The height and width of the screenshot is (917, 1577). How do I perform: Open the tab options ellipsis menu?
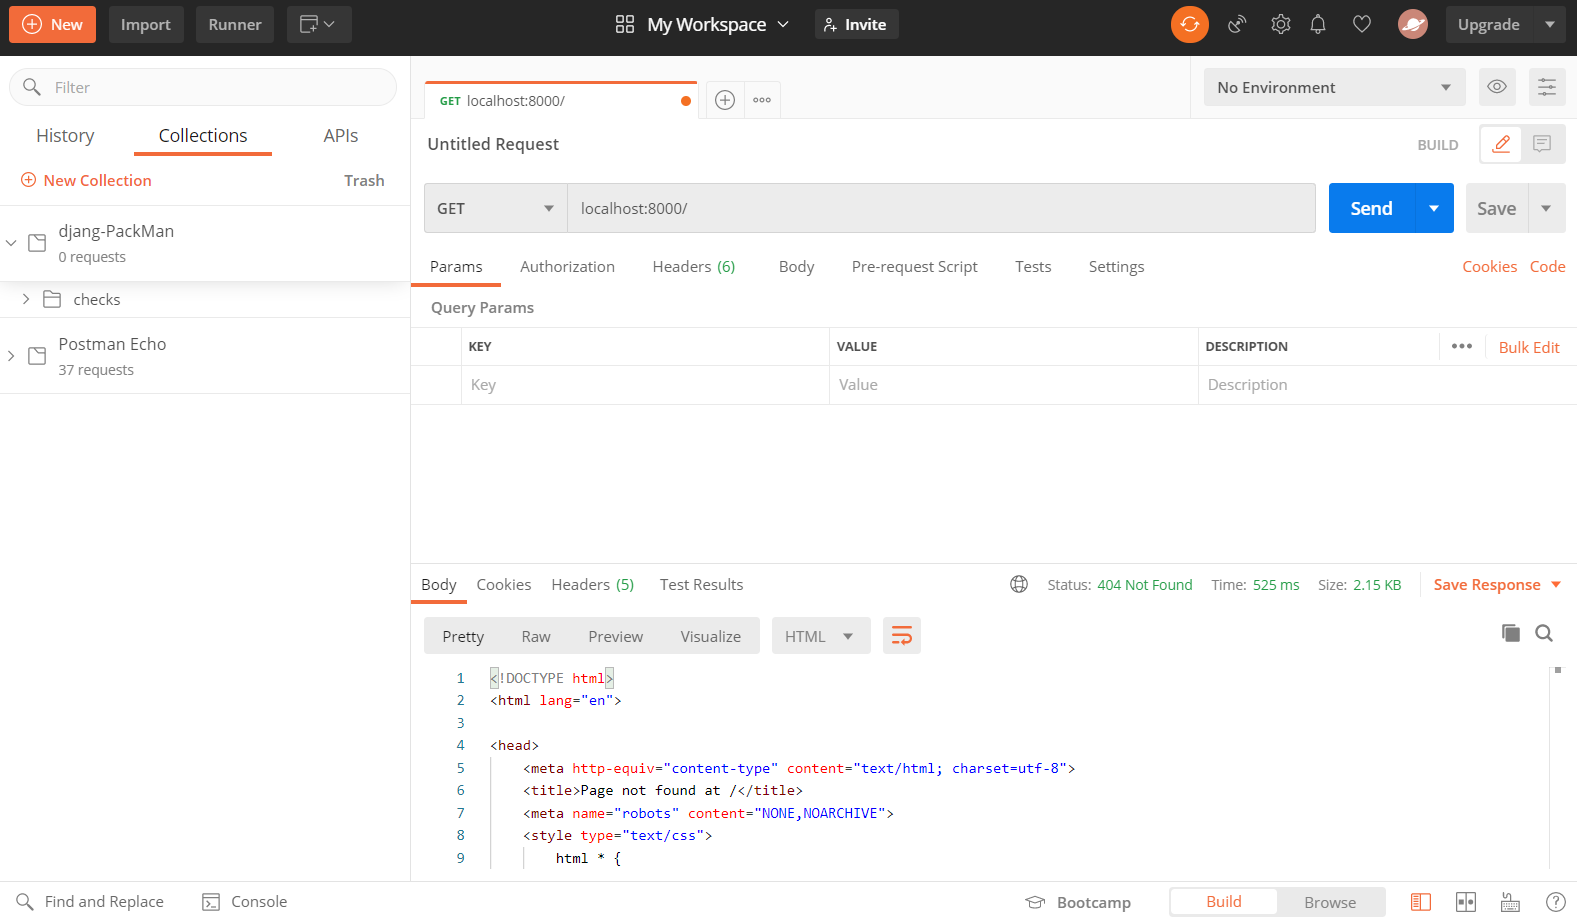762,100
